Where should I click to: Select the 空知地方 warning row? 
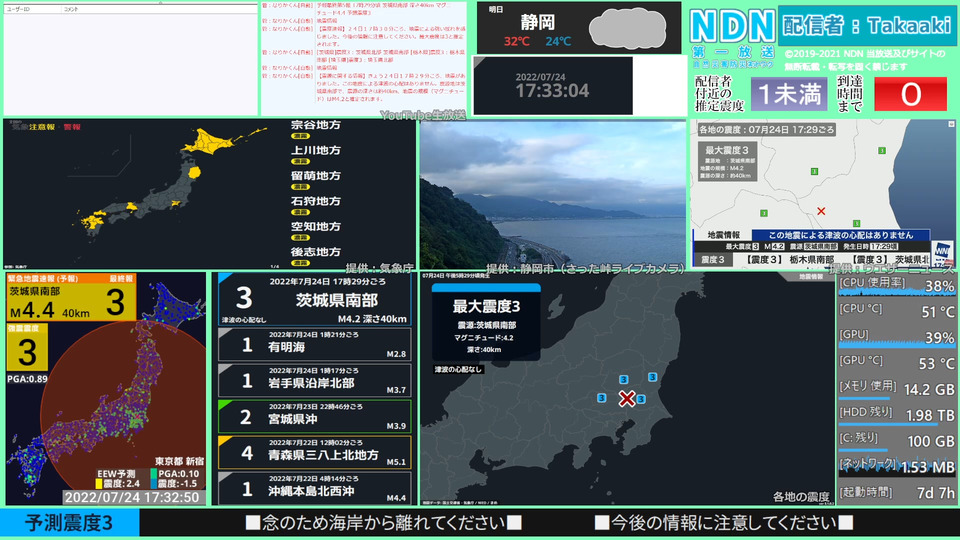tap(316, 231)
